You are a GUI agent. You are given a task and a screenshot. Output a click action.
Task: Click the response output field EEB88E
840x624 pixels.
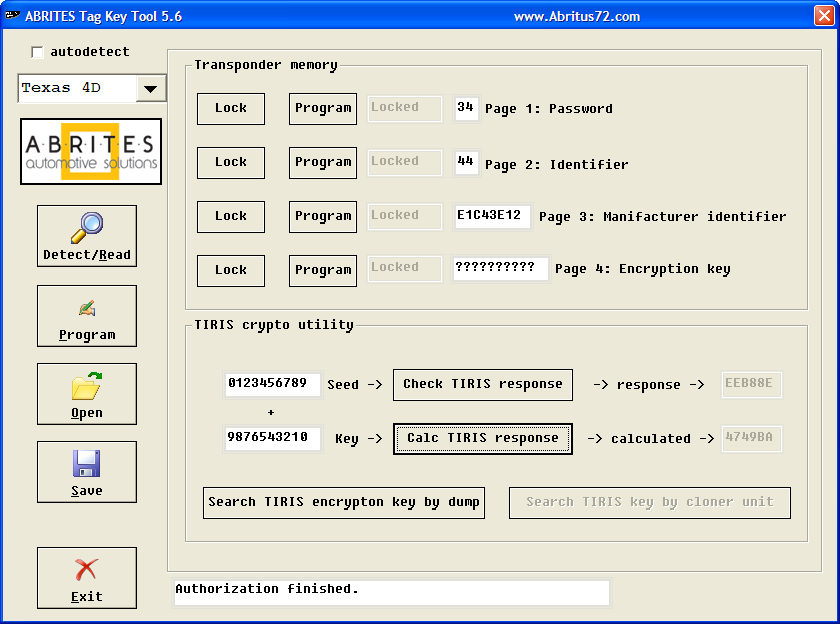click(x=752, y=385)
